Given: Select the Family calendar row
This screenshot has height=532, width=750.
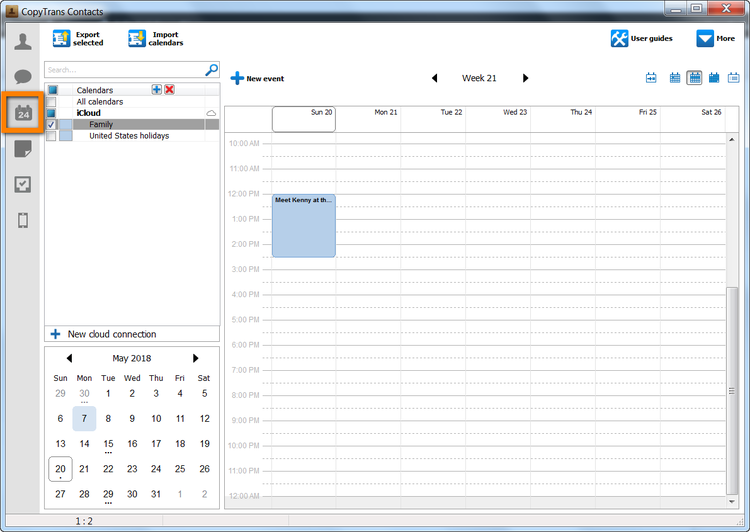Looking at the screenshot, I should click(x=132, y=124).
